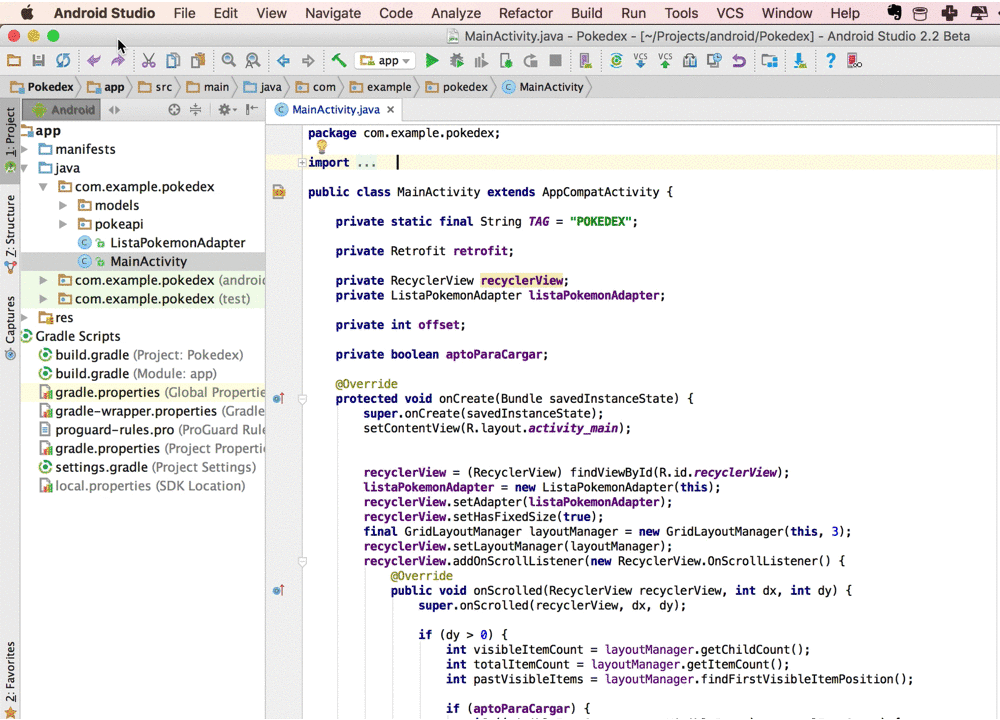Viewport: 1000px width, 720px height.
Task: Open the Analyze menu
Action: (456, 13)
